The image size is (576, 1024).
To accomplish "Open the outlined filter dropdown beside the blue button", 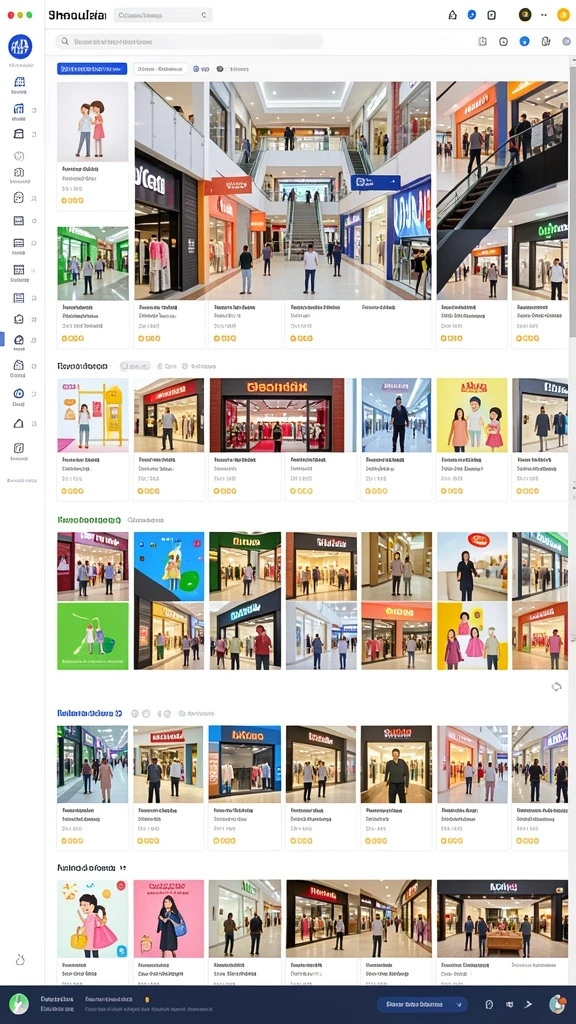I will pyautogui.click(x=160, y=69).
